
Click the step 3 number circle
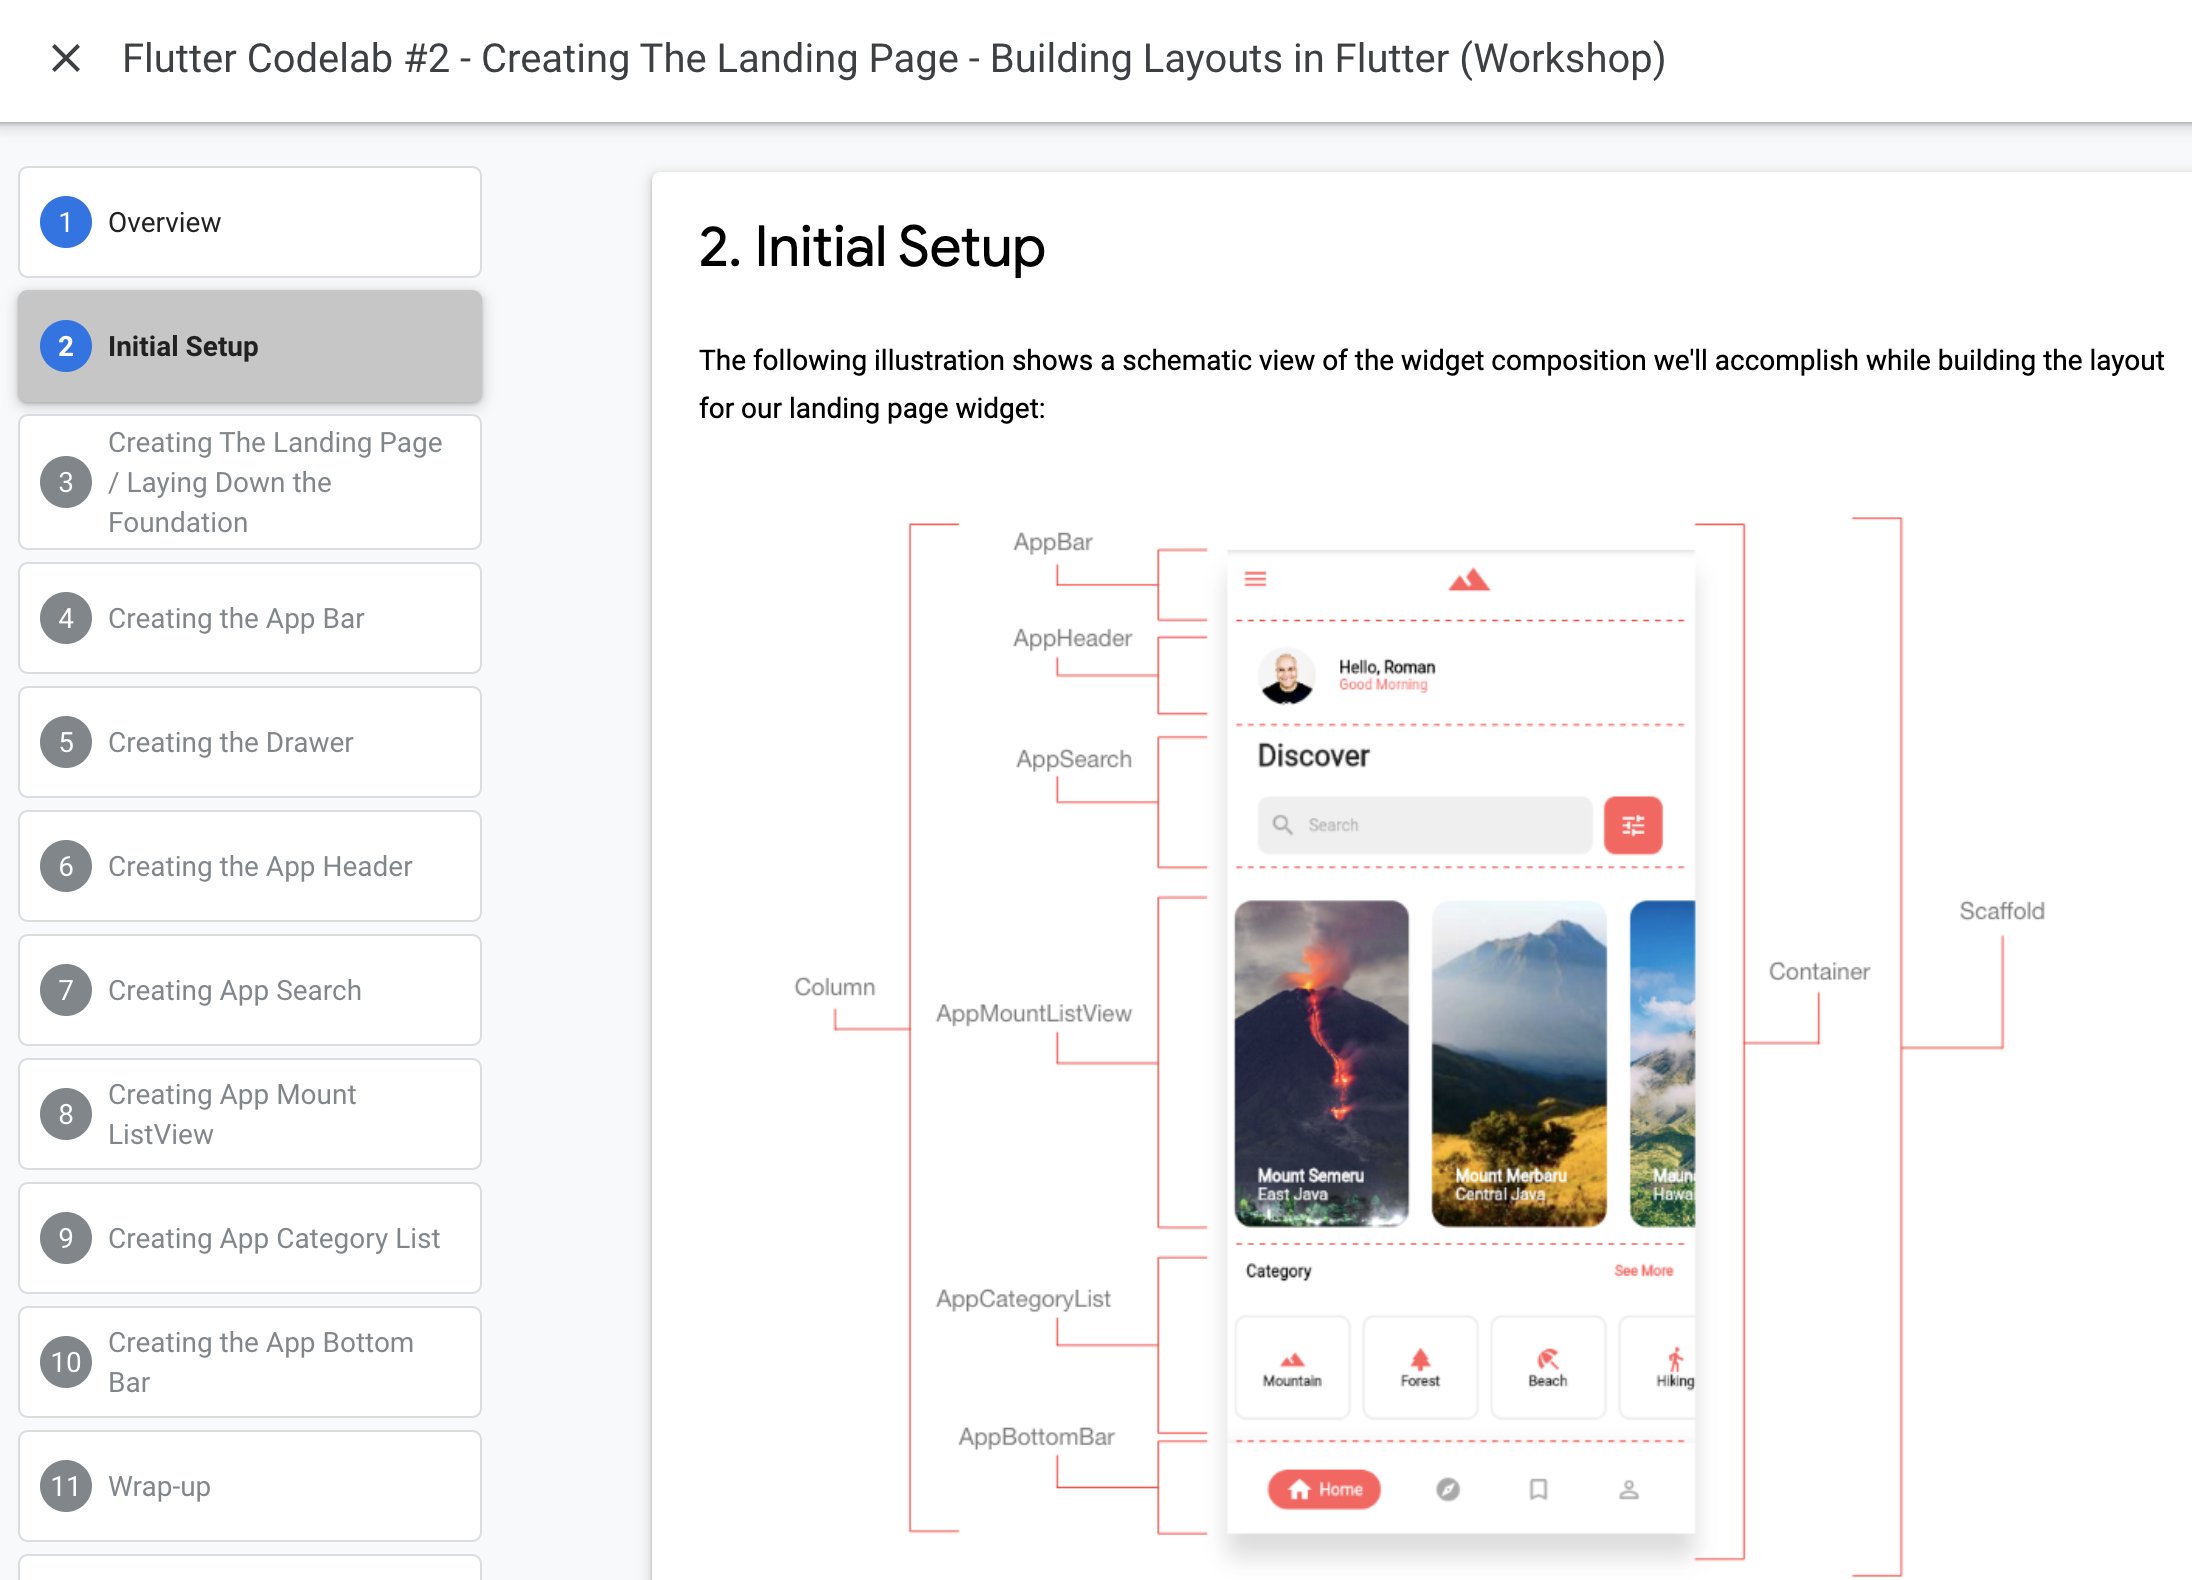pos(66,482)
